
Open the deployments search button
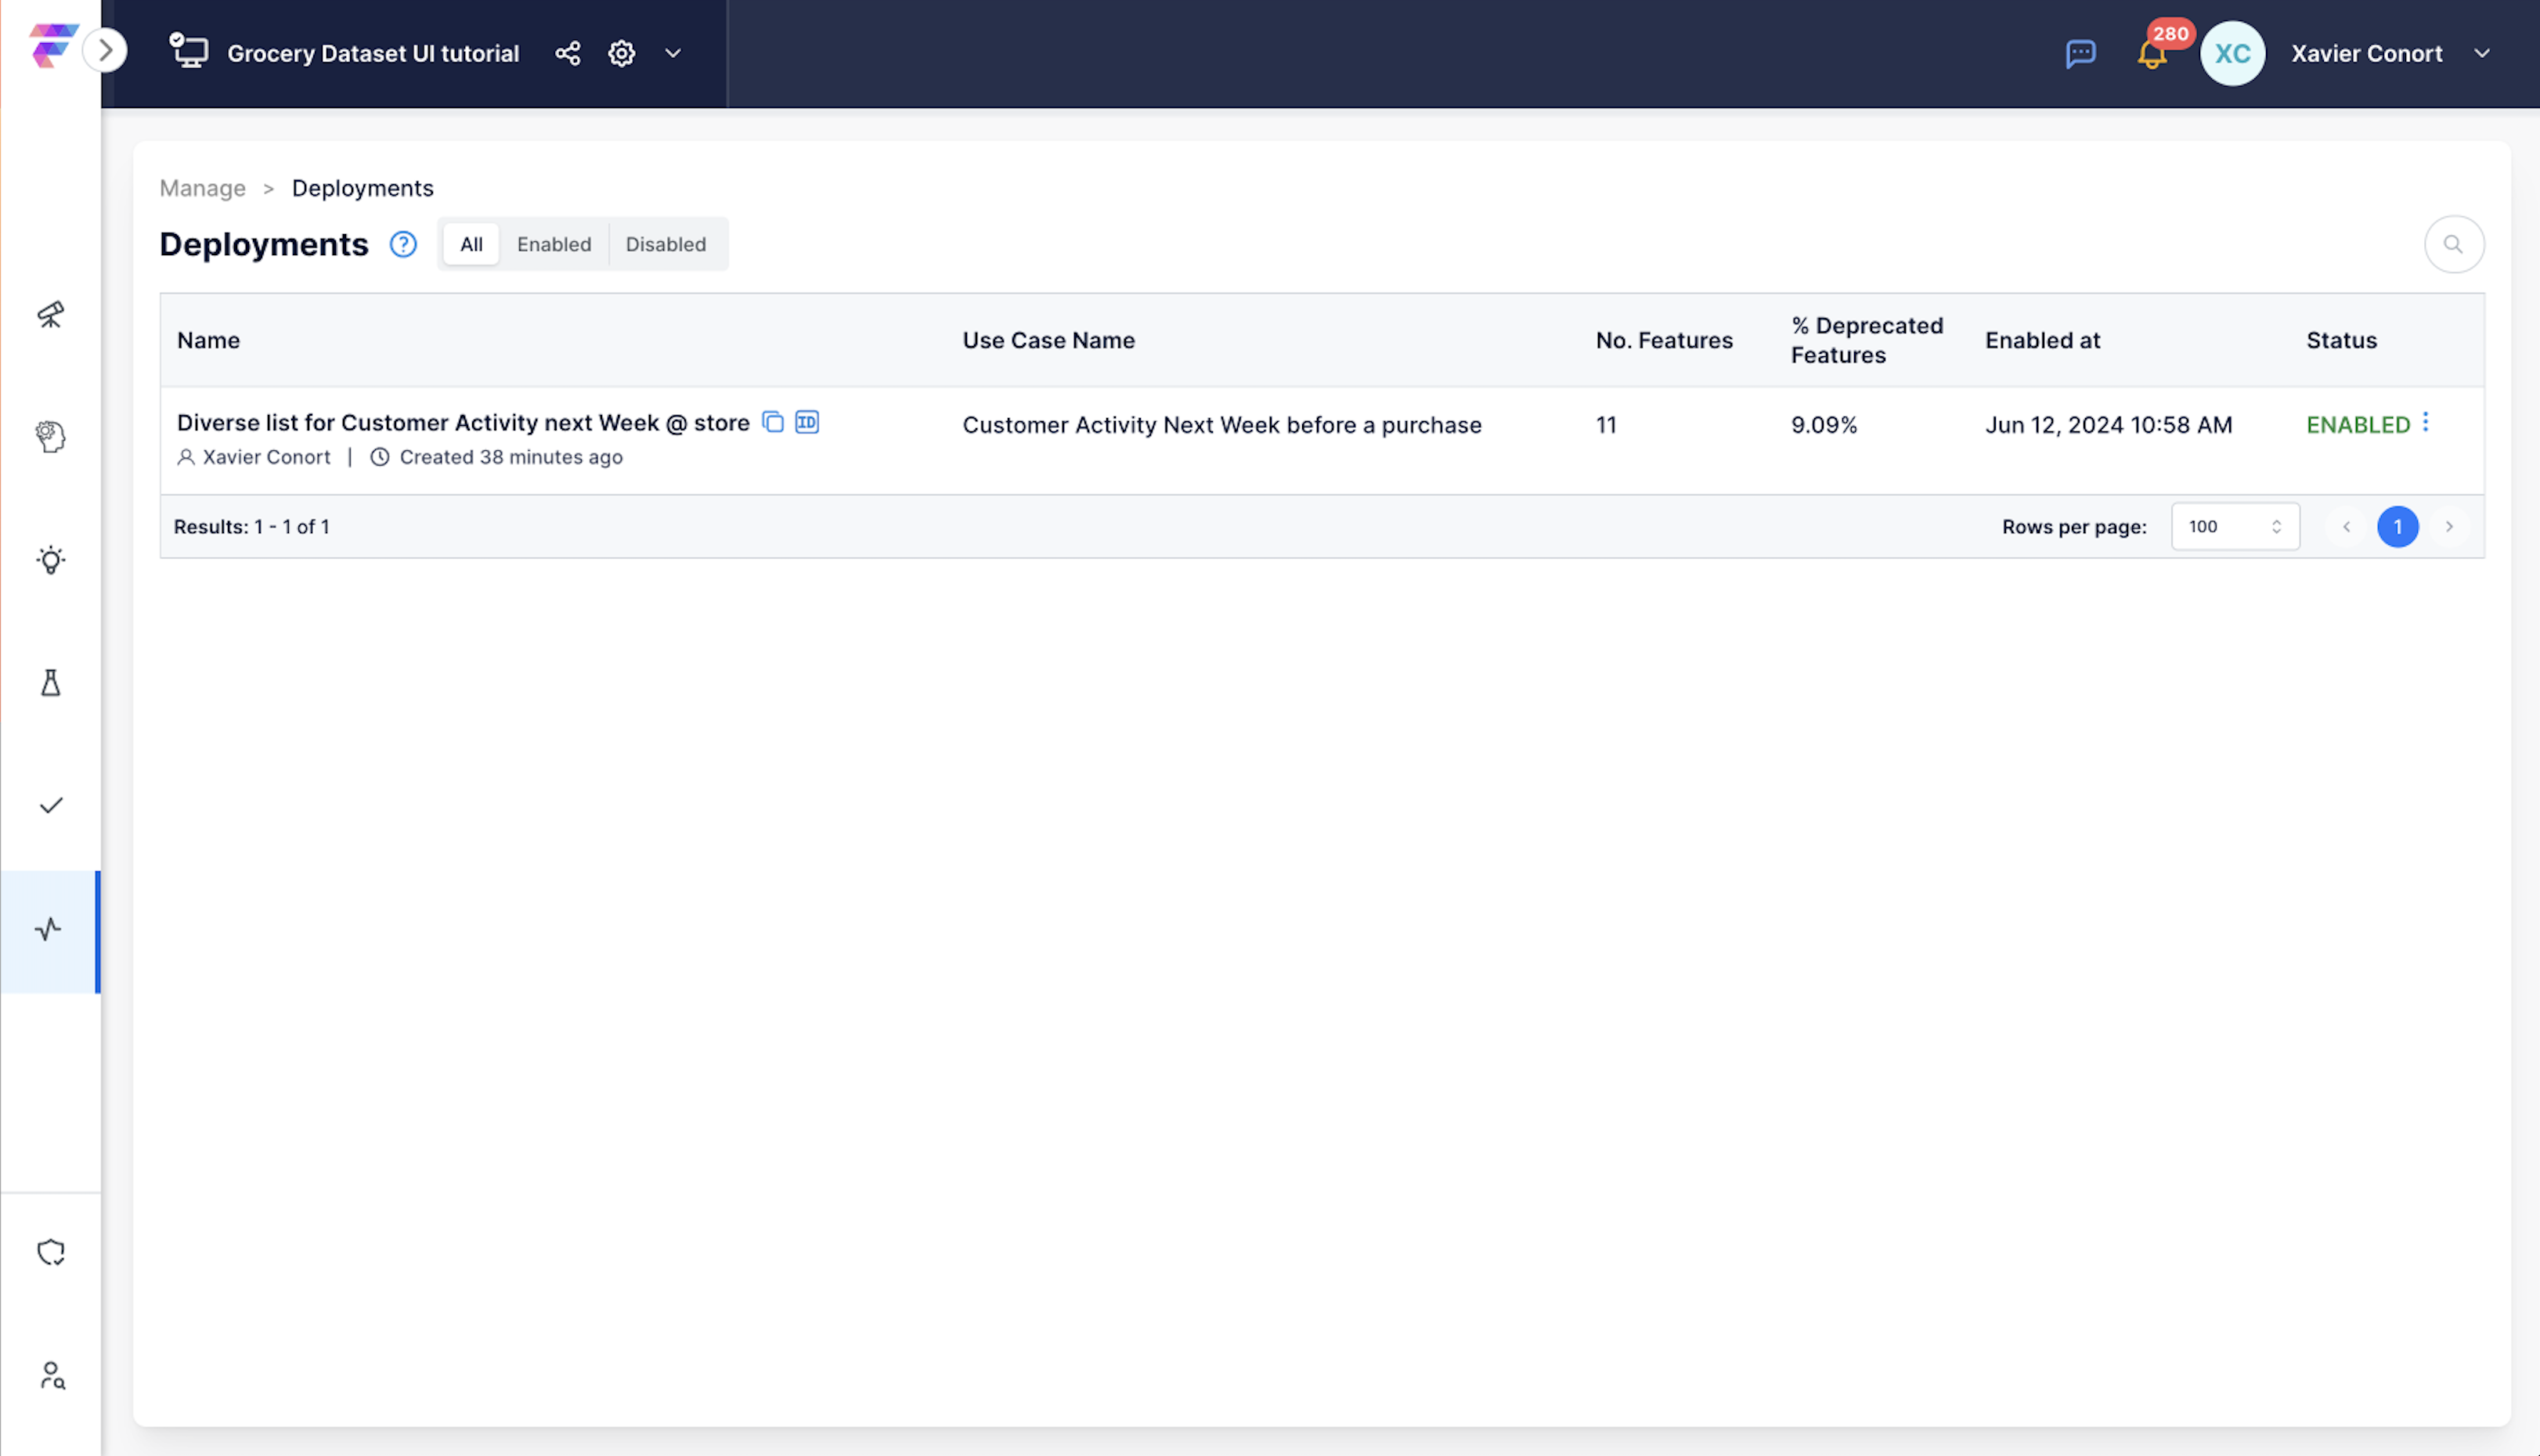[x=2454, y=244]
